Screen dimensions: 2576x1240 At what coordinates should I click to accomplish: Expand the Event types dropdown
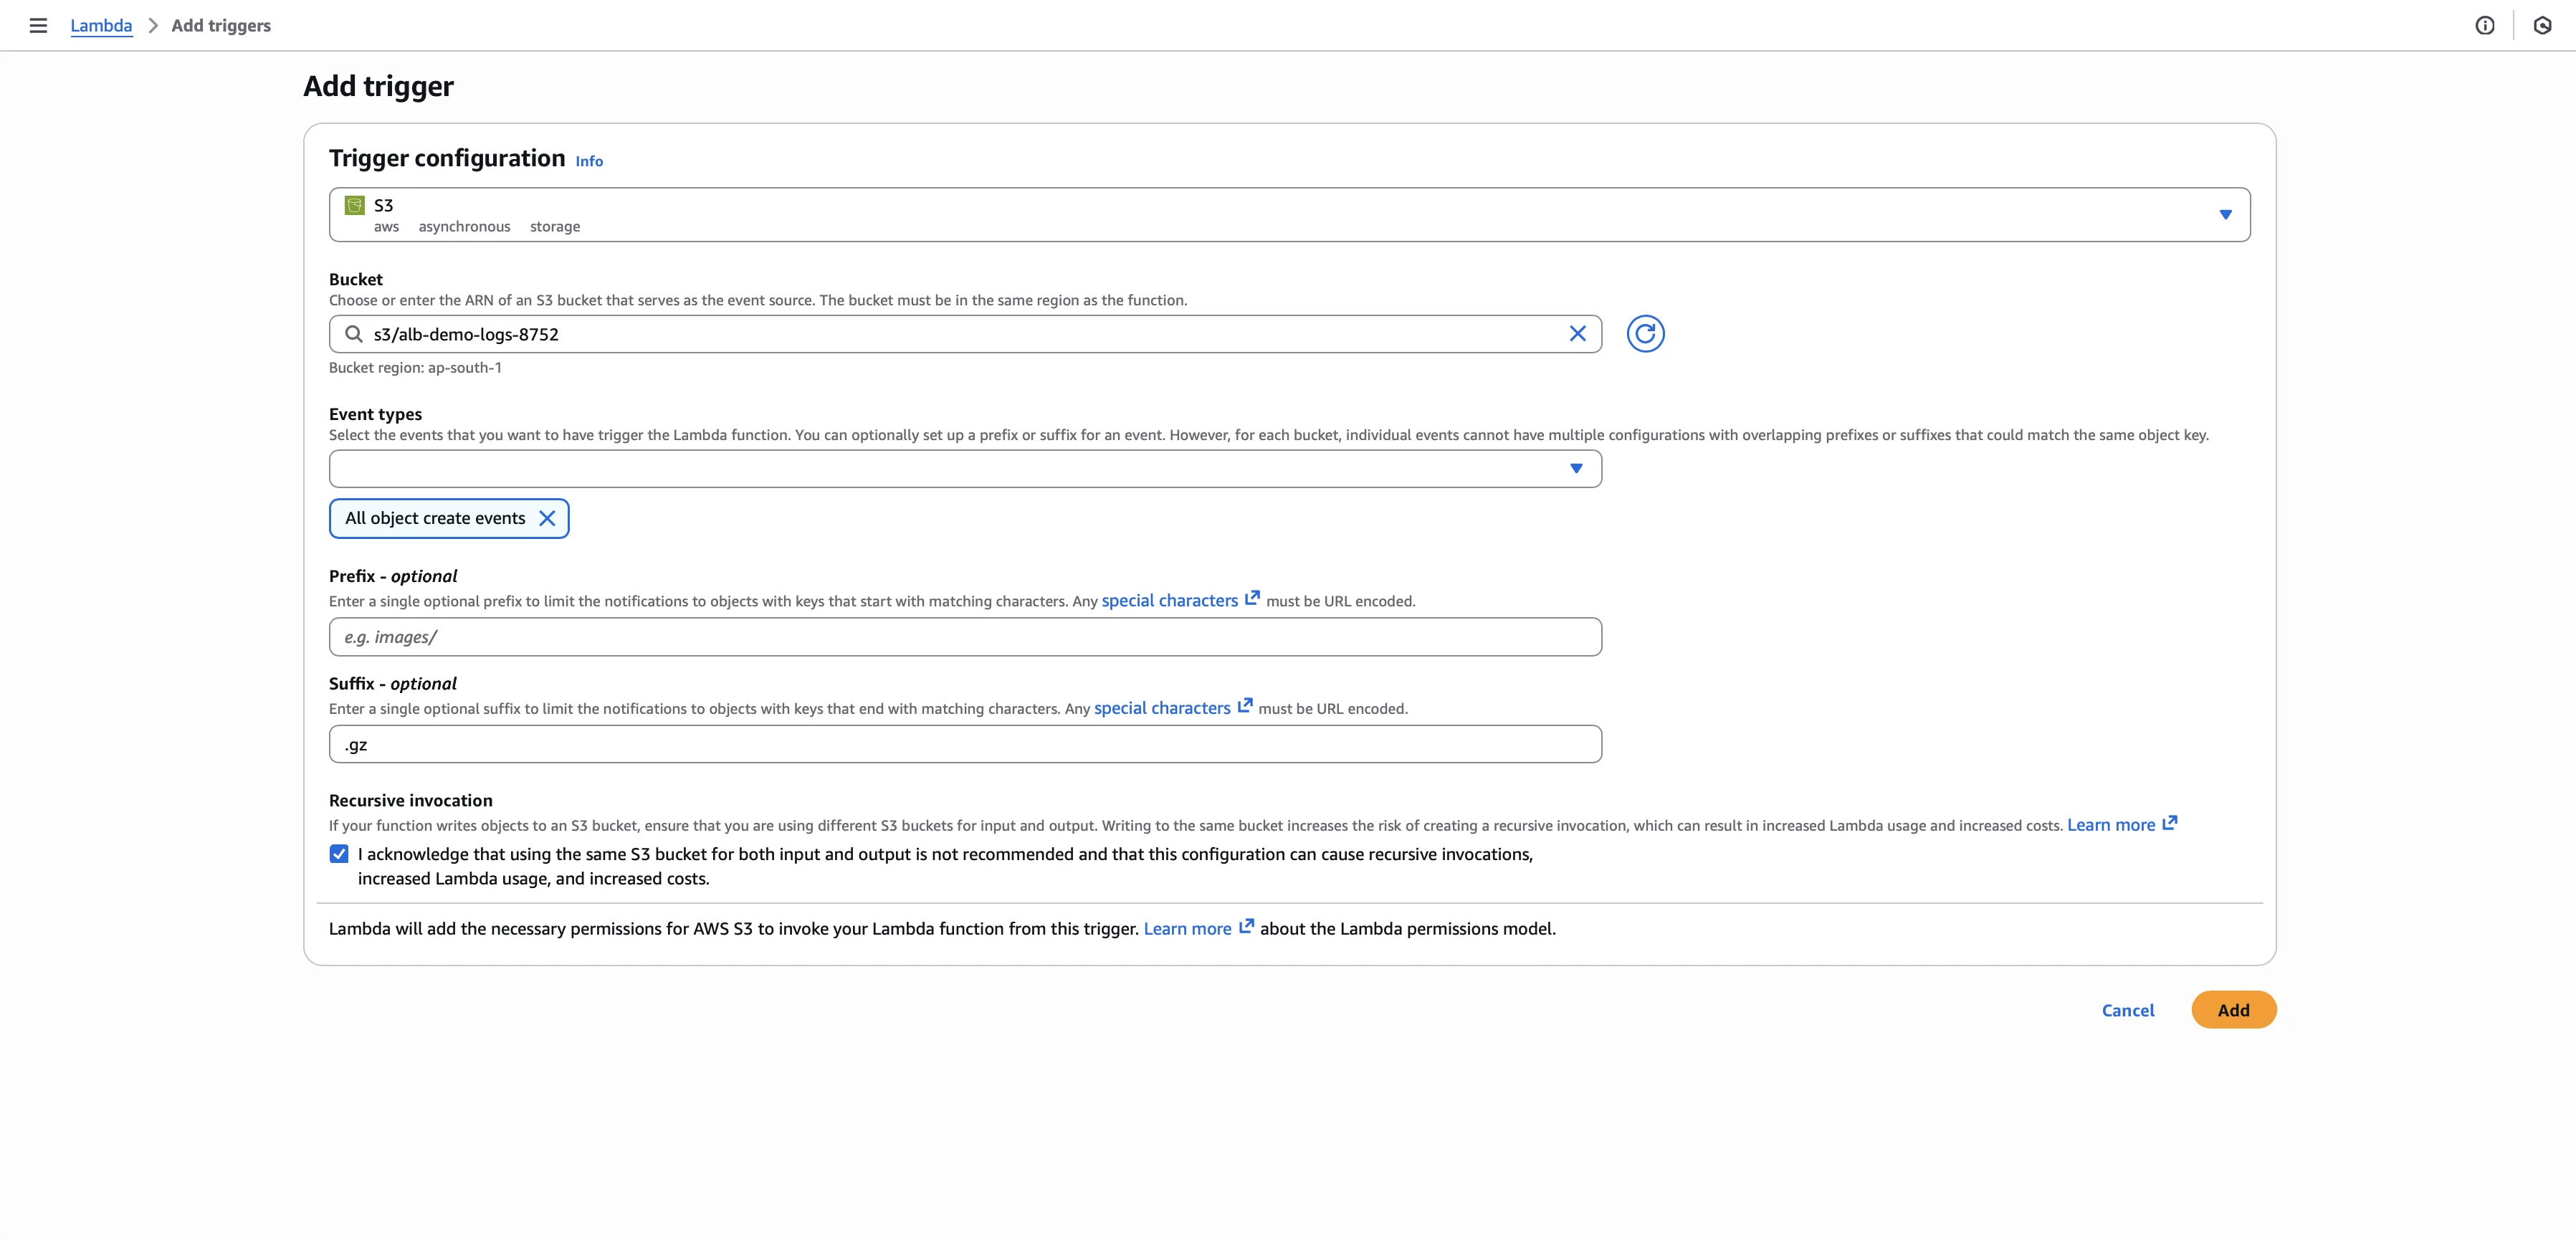[1576, 469]
